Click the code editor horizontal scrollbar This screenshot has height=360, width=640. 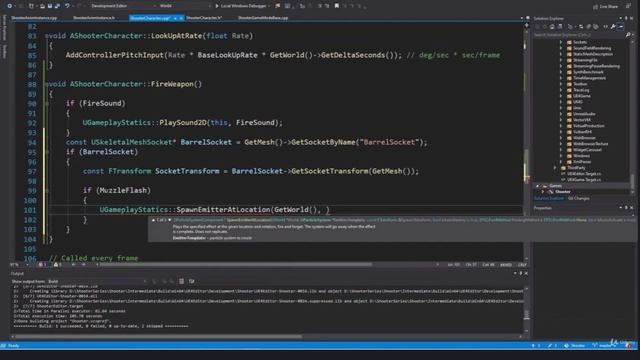click(x=236, y=265)
